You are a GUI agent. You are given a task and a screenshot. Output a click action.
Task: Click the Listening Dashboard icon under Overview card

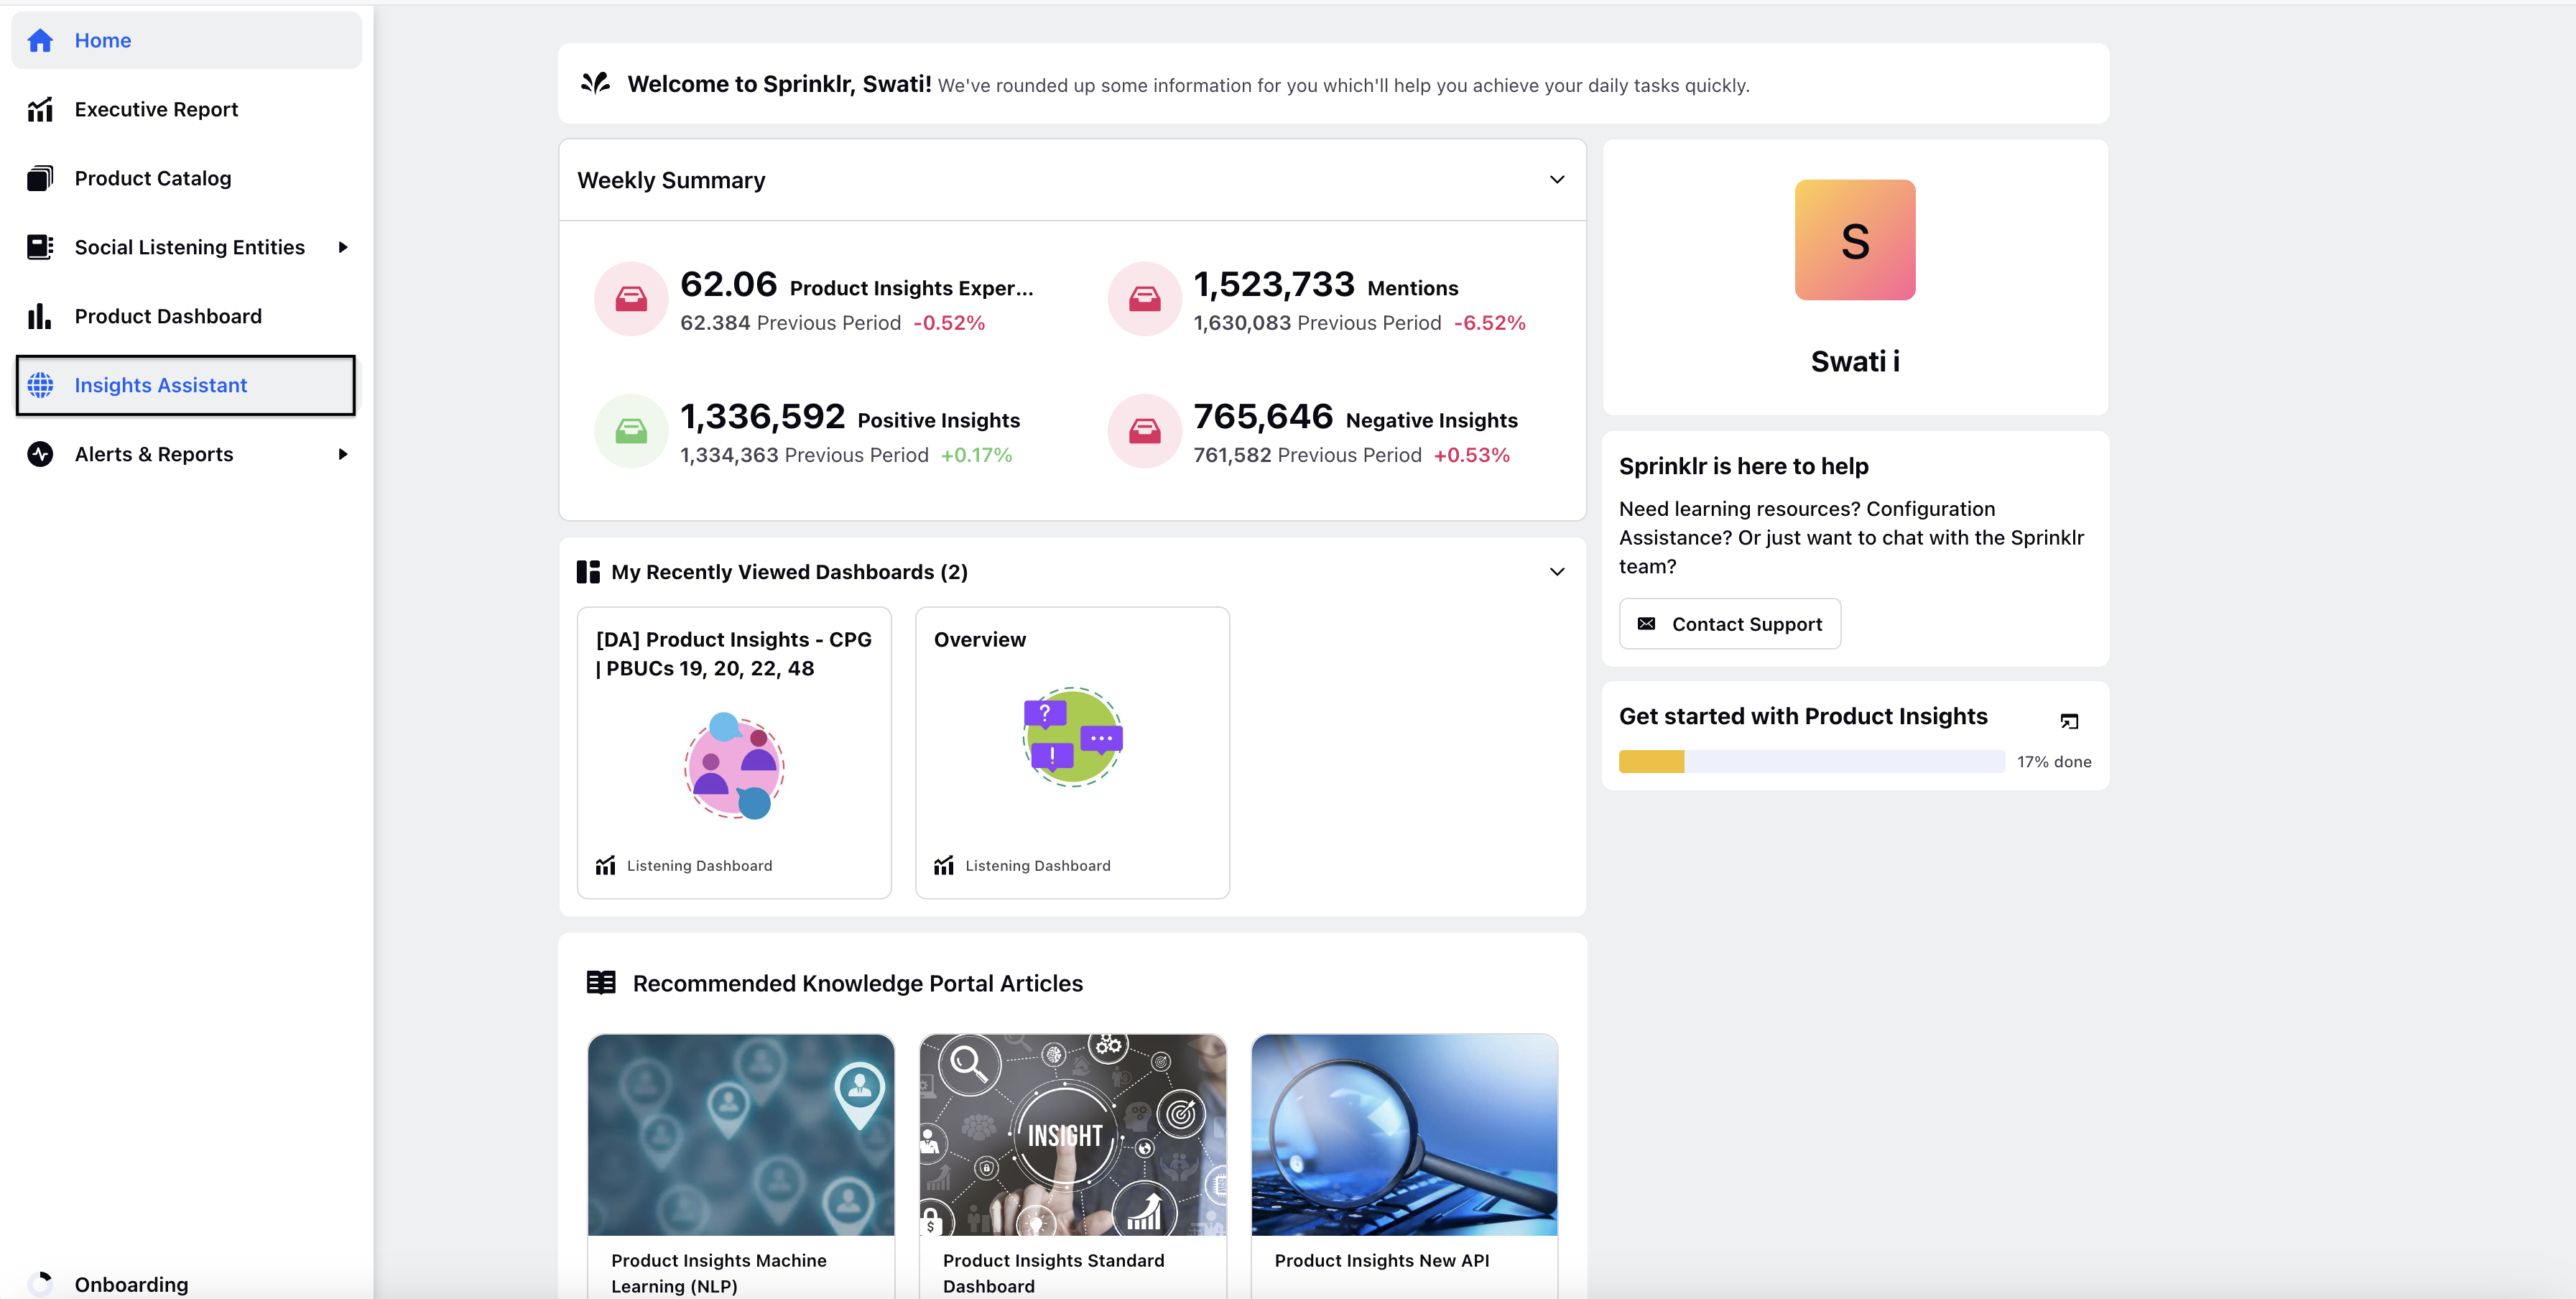pos(943,865)
